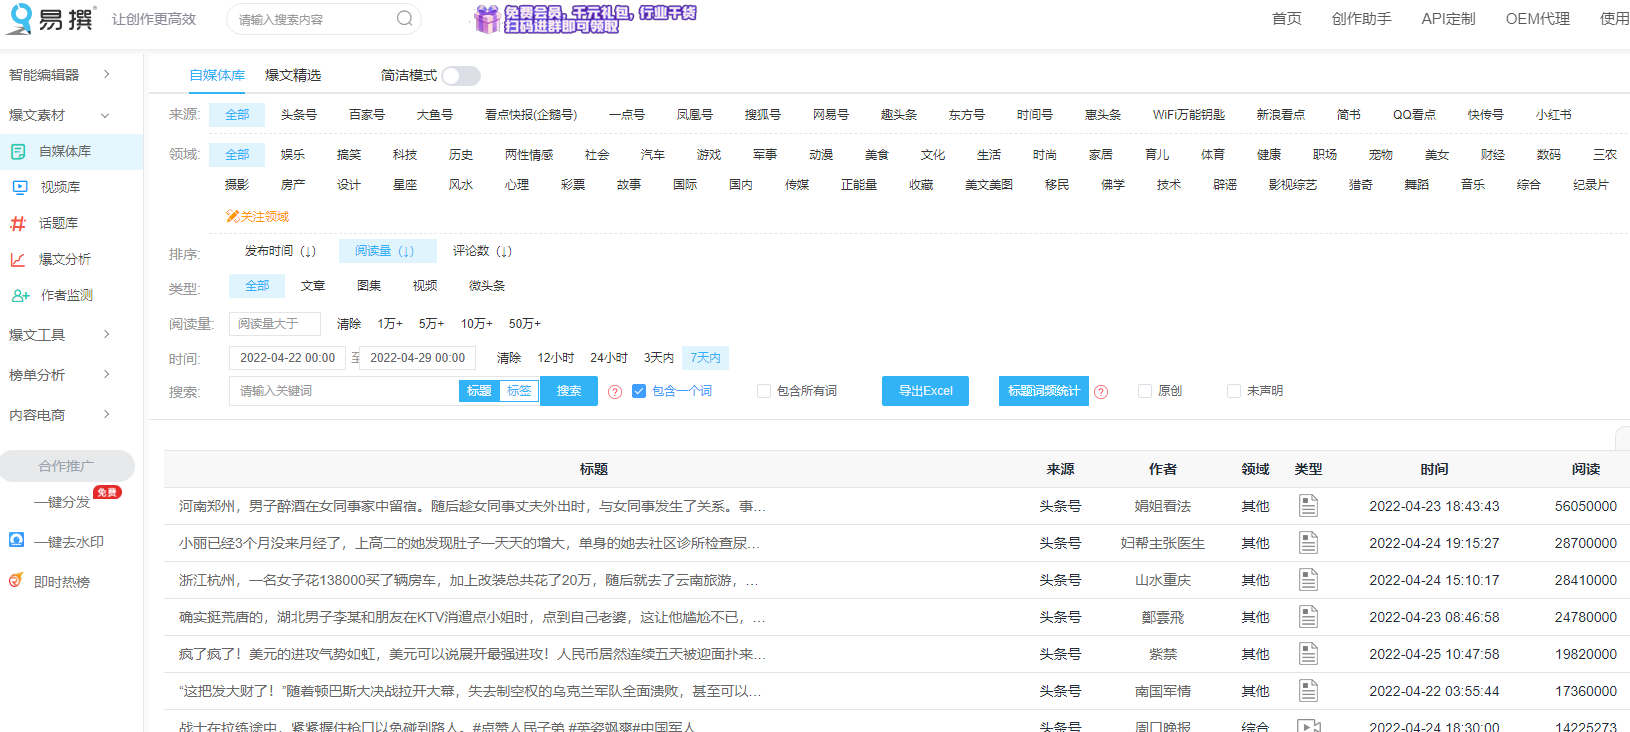Click the 关注领域 edit icon
This screenshot has width=1630, height=732.
click(232, 216)
